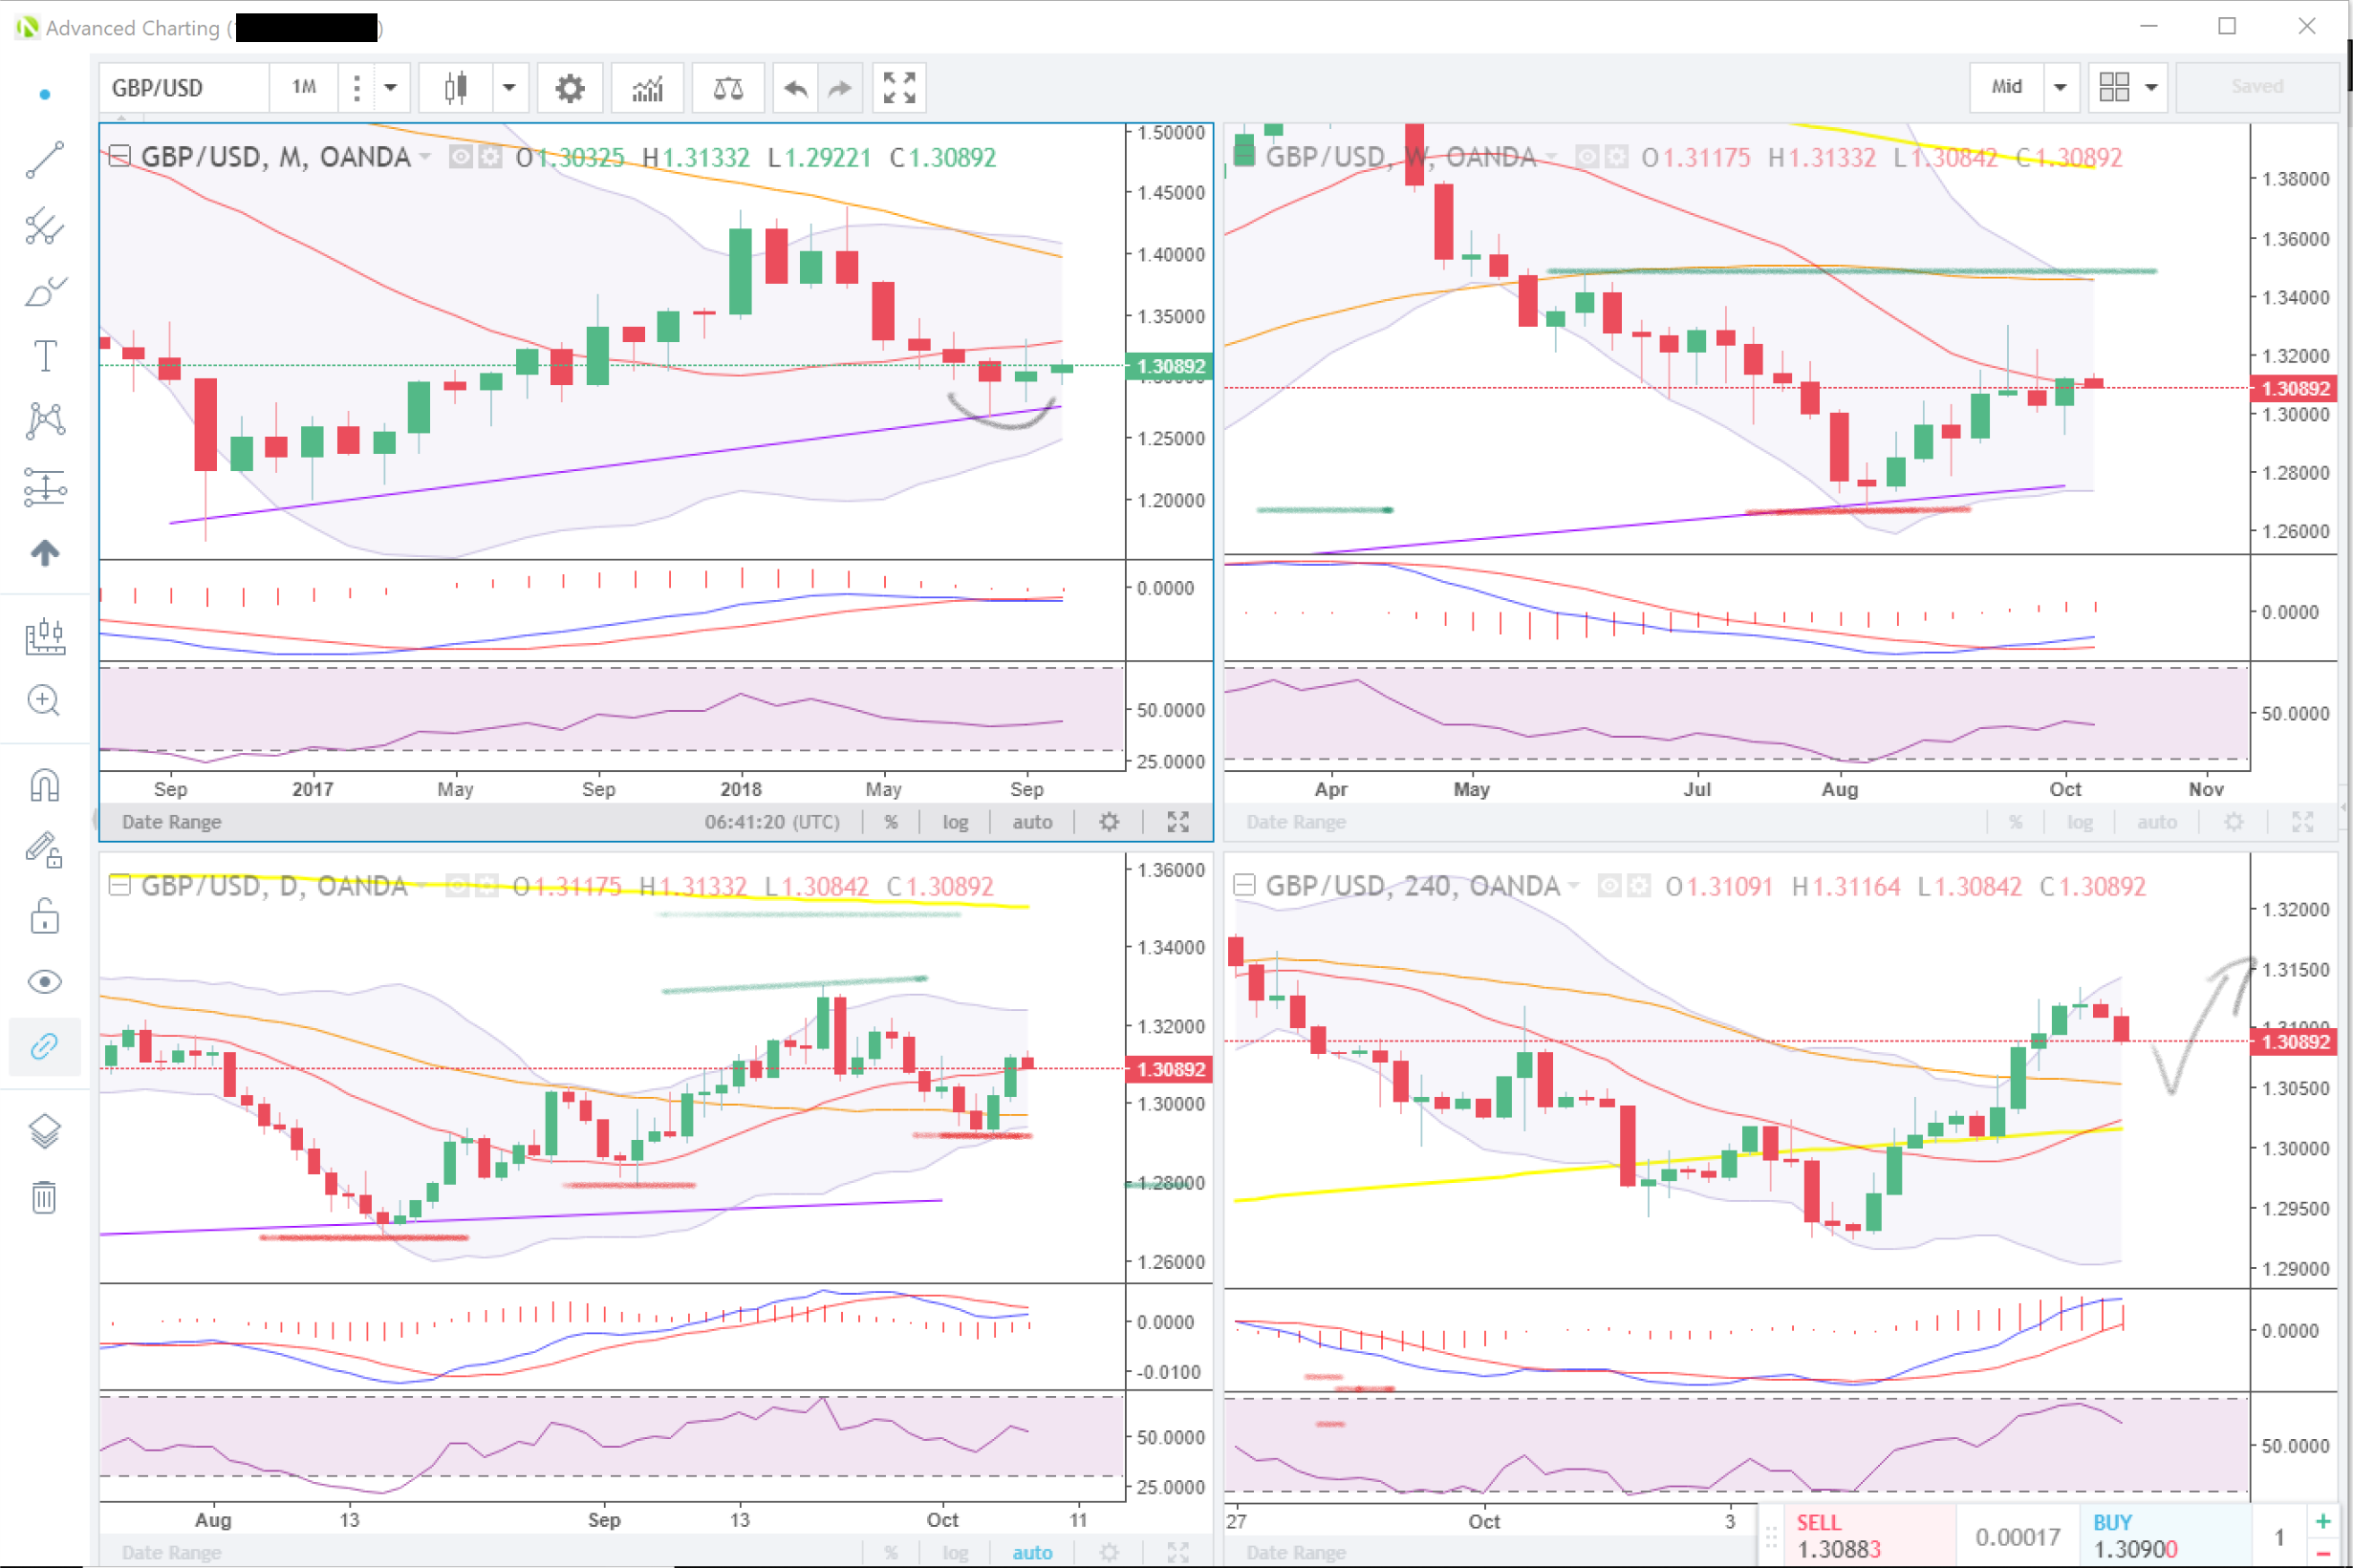Click the trash Remove drawings icon

[x=44, y=1196]
